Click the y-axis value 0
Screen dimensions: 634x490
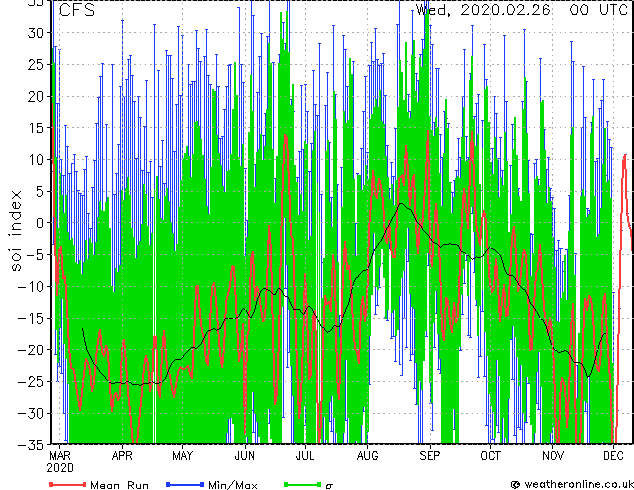39,223
